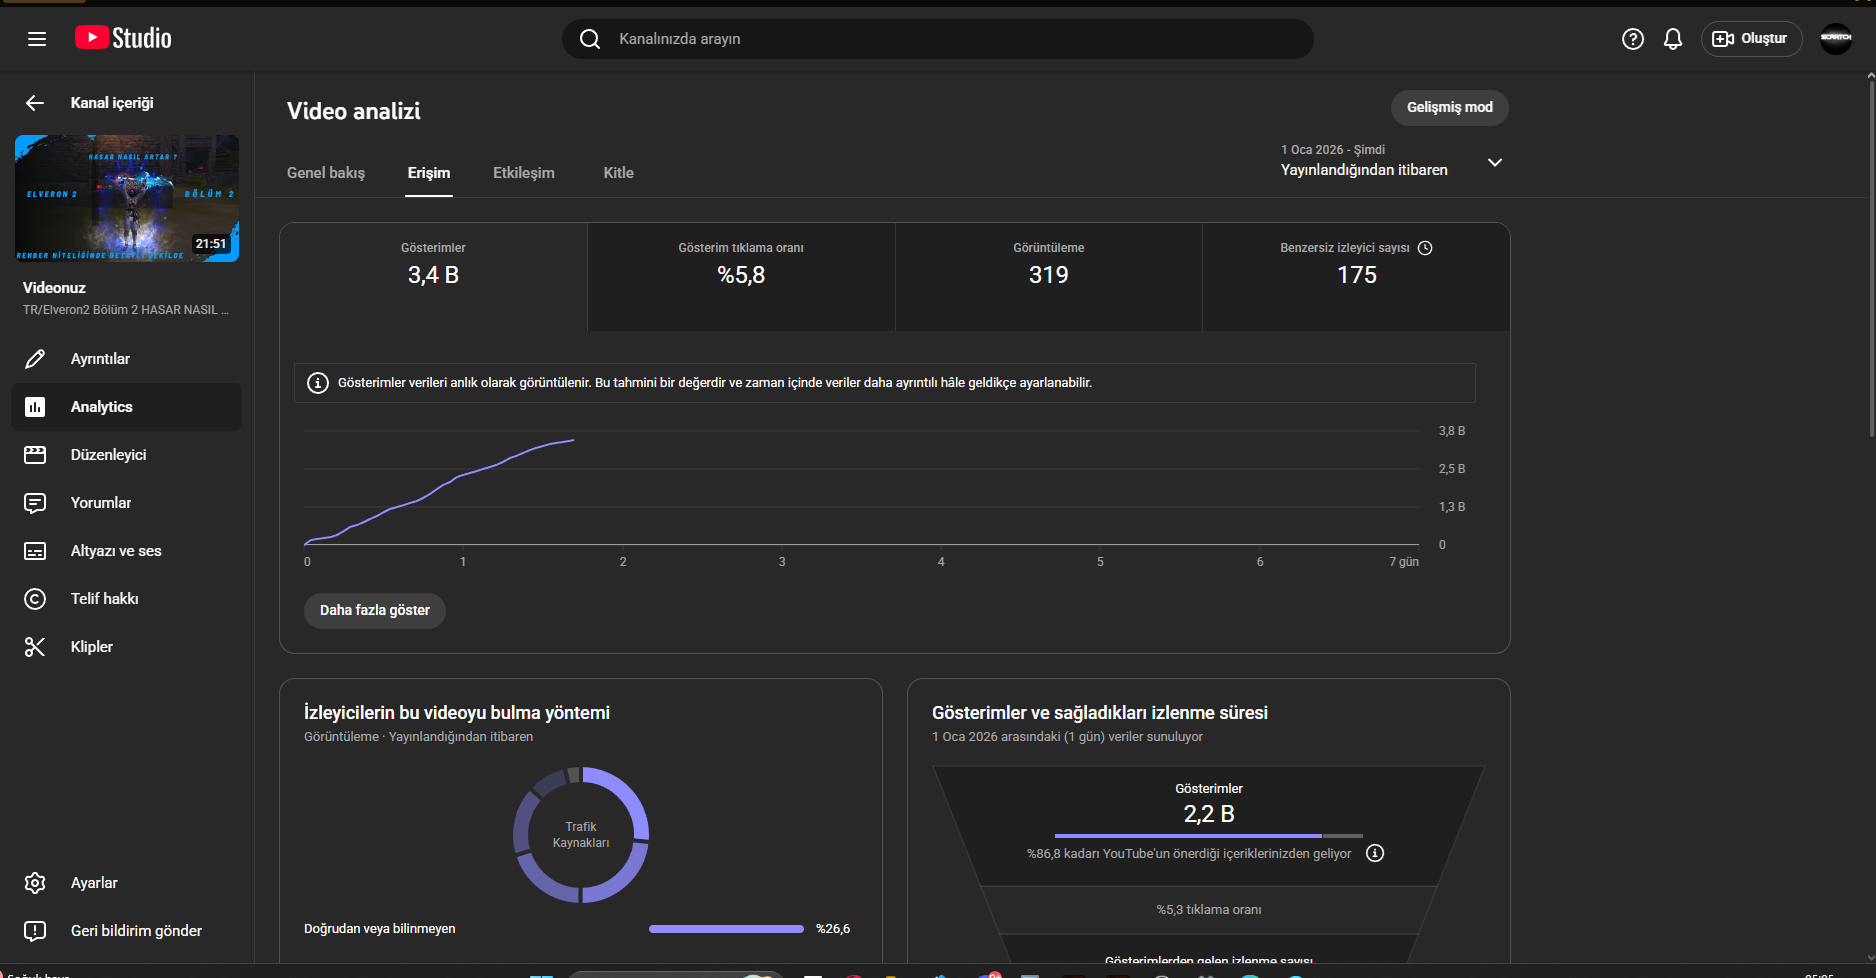Open the help question mark icon
The height and width of the screenshot is (978, 1876).
pos(1633,39)
